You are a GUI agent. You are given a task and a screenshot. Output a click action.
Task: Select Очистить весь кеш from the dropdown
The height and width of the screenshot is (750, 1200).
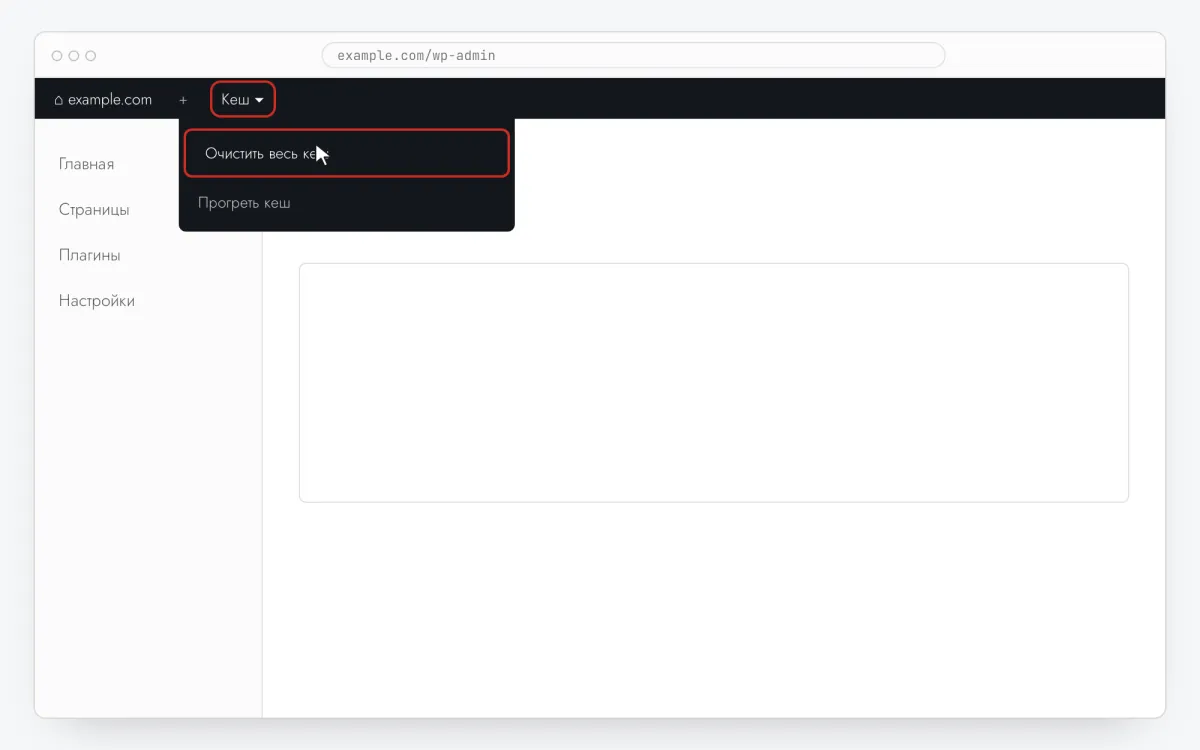click(347, 153)
